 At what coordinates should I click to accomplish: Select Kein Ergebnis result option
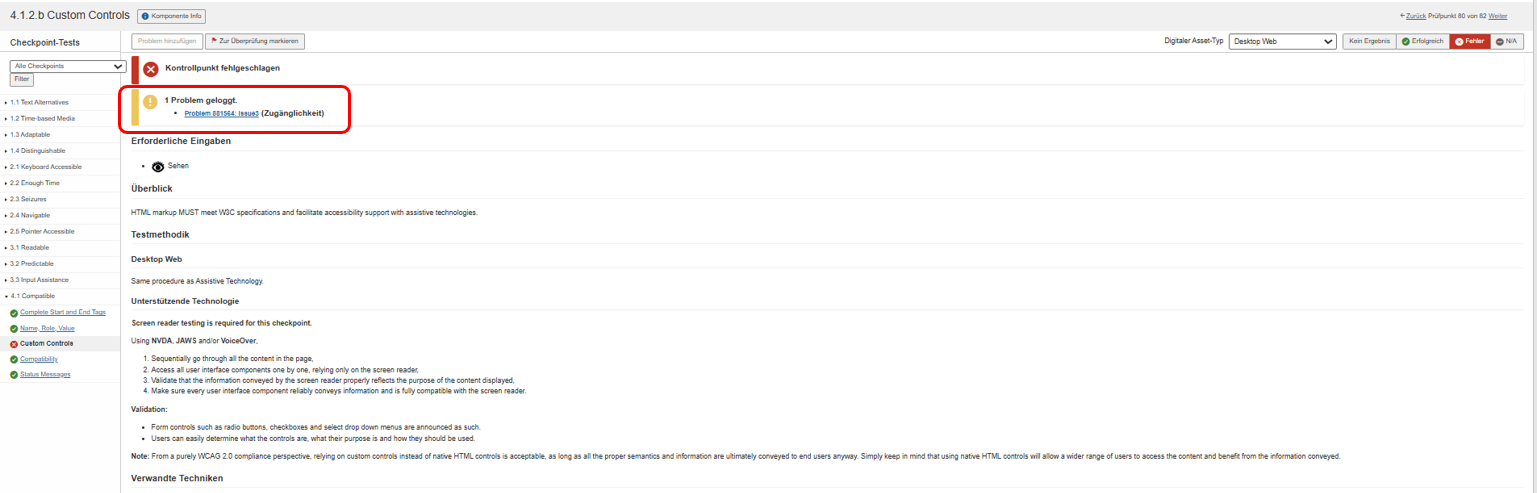coord(1368,41)
